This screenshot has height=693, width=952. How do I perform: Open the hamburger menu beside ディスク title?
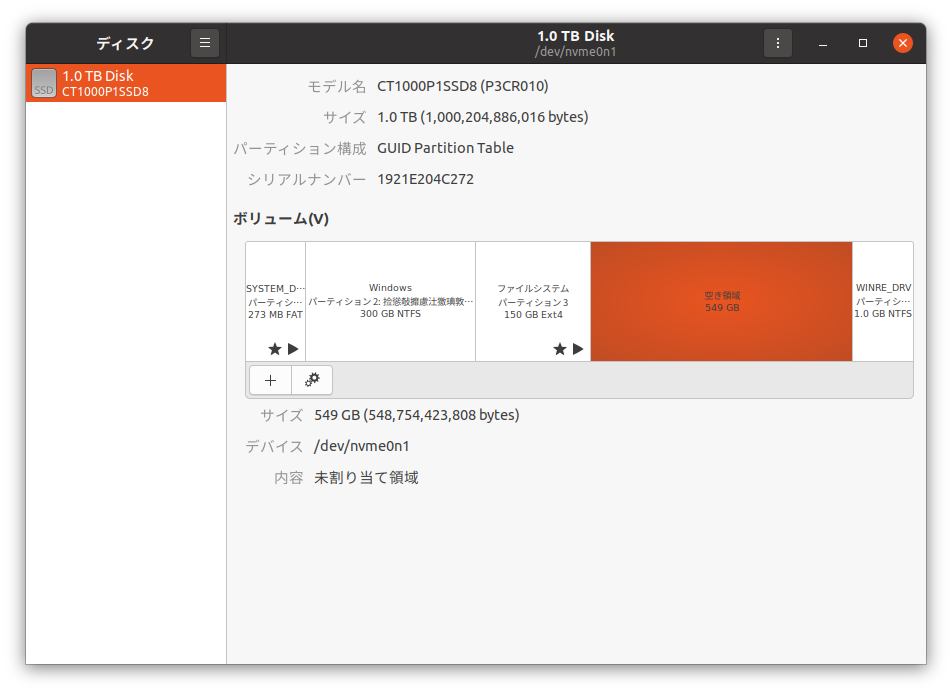pos(205,43)
